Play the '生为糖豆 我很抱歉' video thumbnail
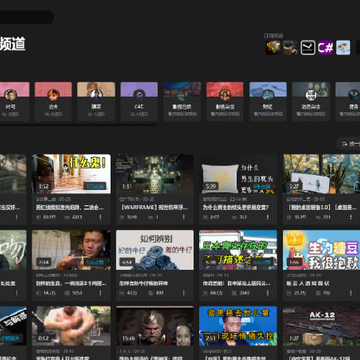This screenshot has width=360, height=360. click(x=321, y=250)
